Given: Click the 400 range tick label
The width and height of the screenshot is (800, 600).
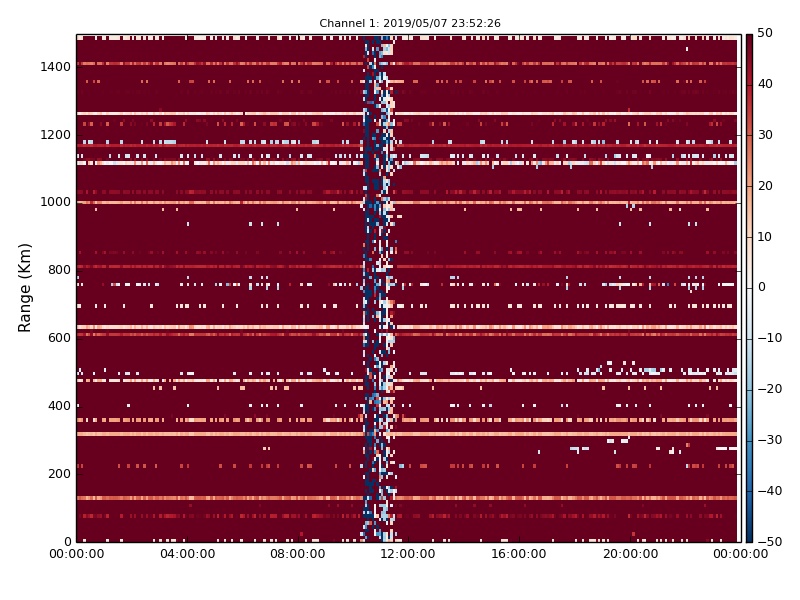Looking at the screenshot, I should coord(59,406).
